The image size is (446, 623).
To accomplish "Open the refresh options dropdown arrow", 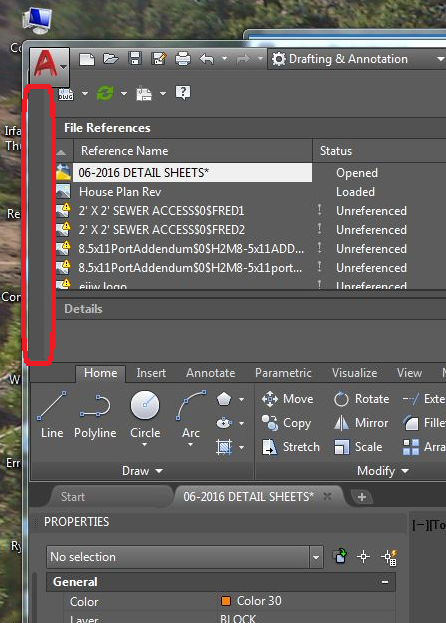I will point(124,94).
